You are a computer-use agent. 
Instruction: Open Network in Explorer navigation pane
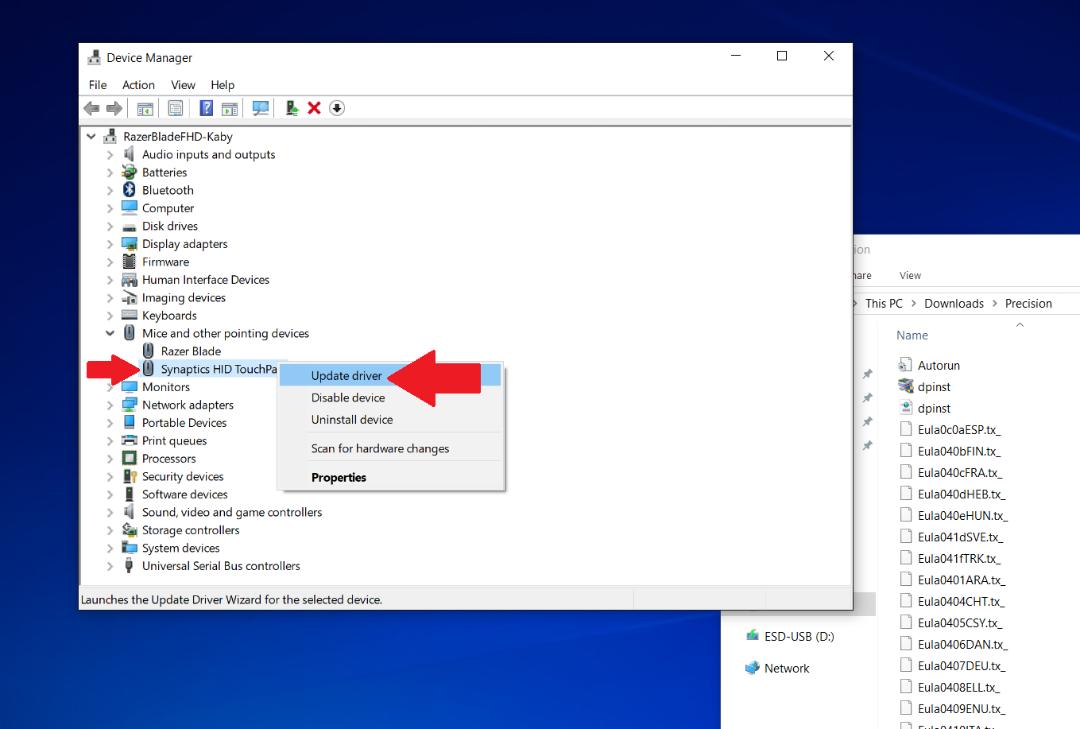point(787,668)
